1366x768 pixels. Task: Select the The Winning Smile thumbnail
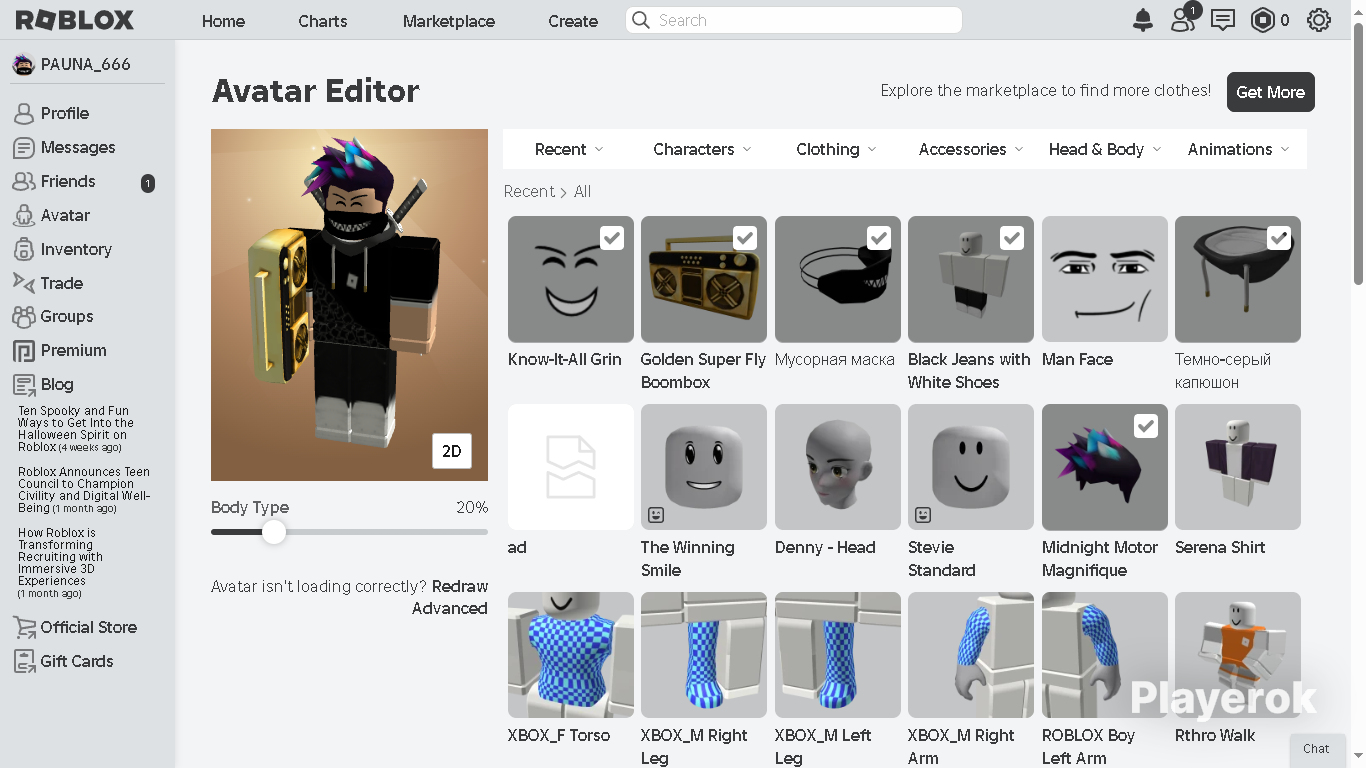pos(704,467)
